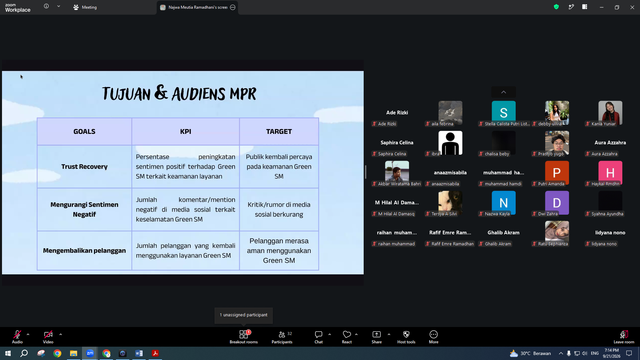This screenshot has height=360, width=640.
Task: Click the tools icon next to green shield
Action: tap(571, 7)
